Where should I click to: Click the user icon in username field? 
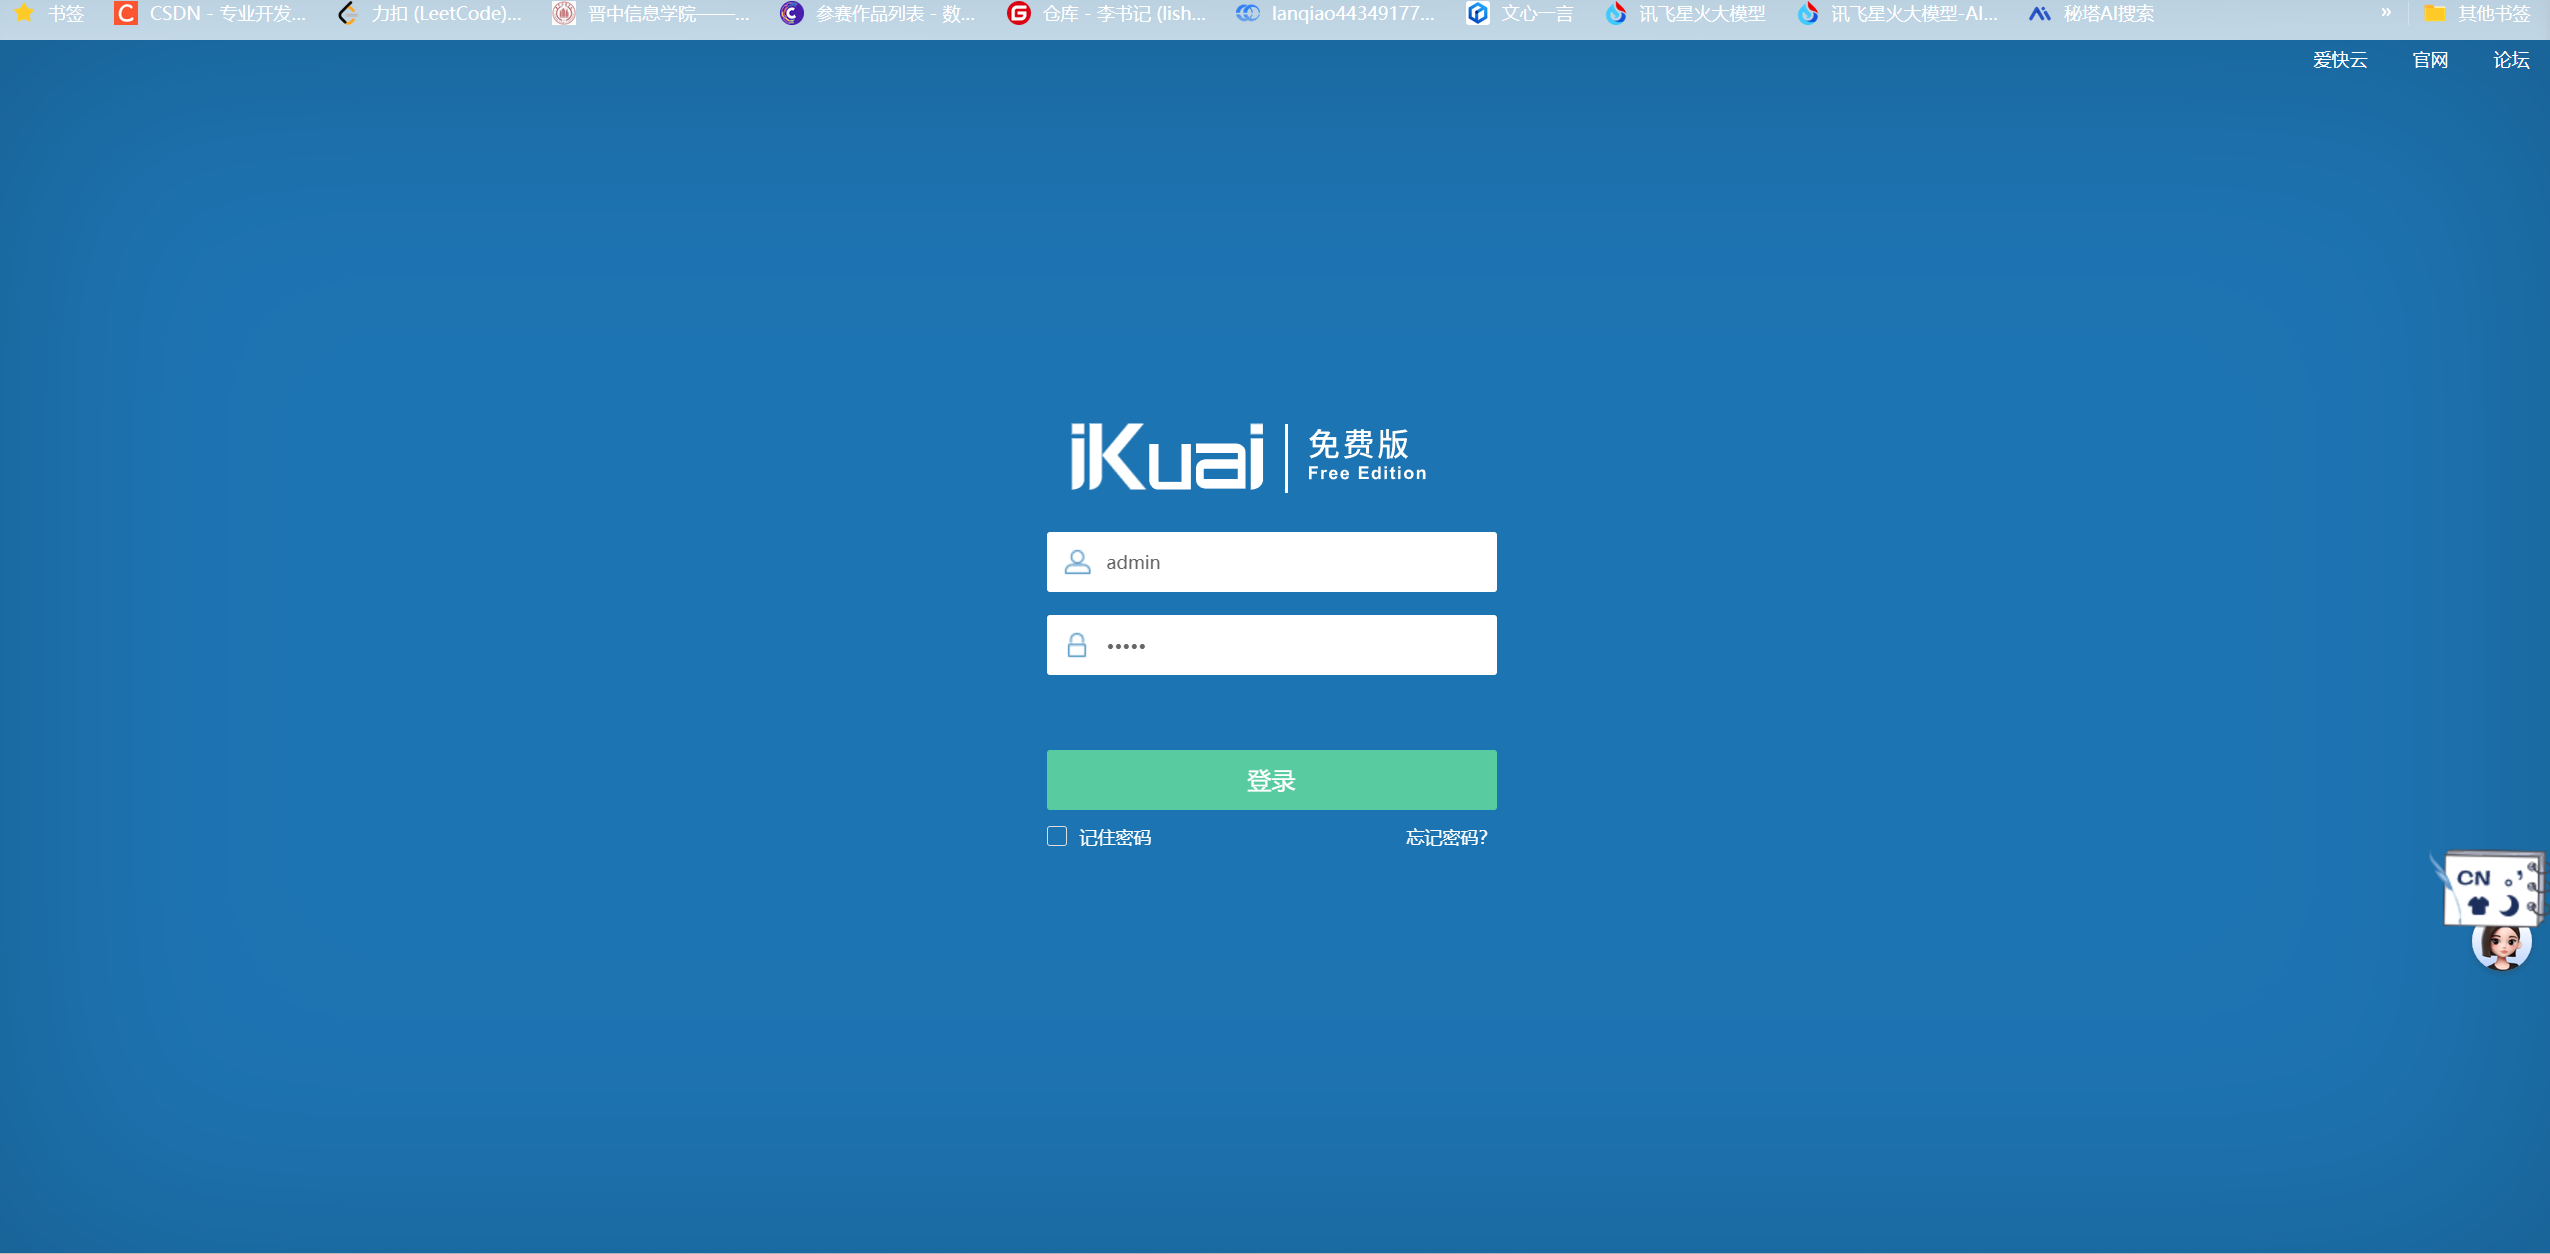1077,562
